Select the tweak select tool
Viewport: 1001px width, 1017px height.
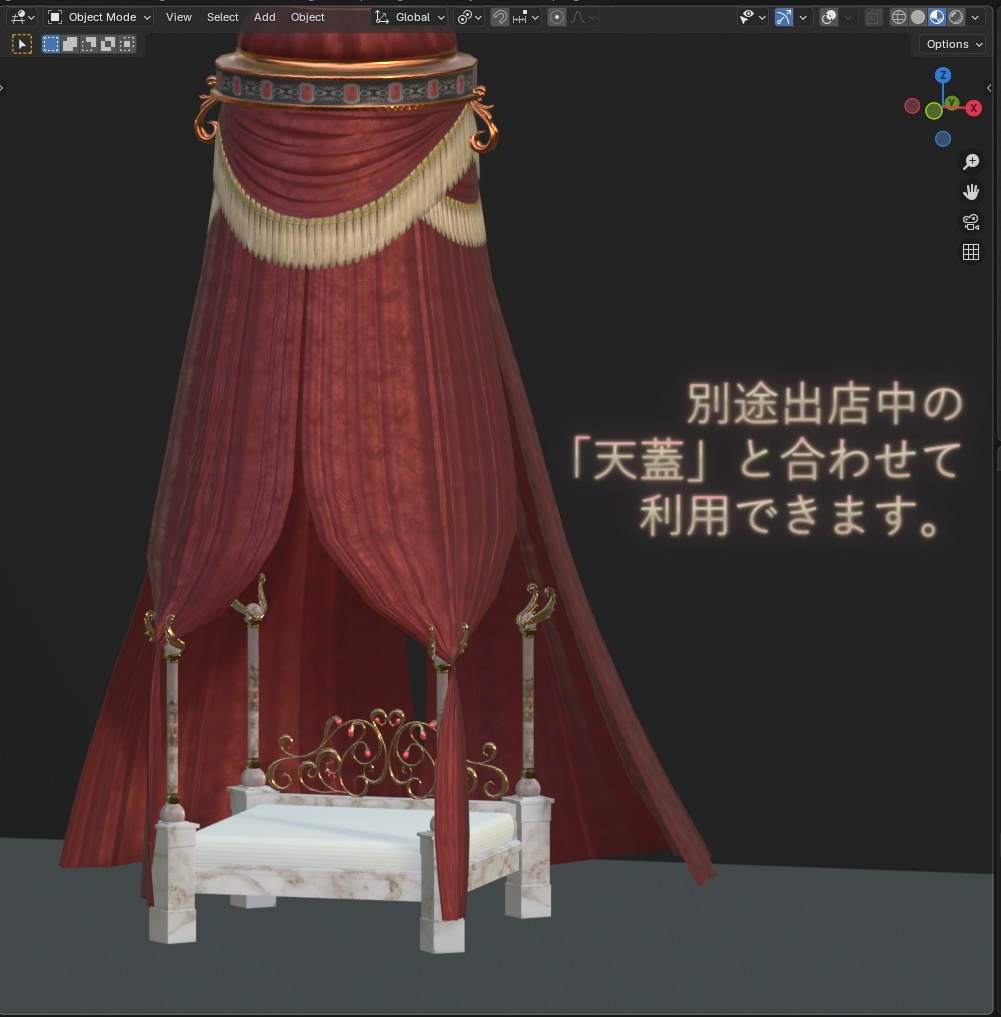(x=21, y=43)
